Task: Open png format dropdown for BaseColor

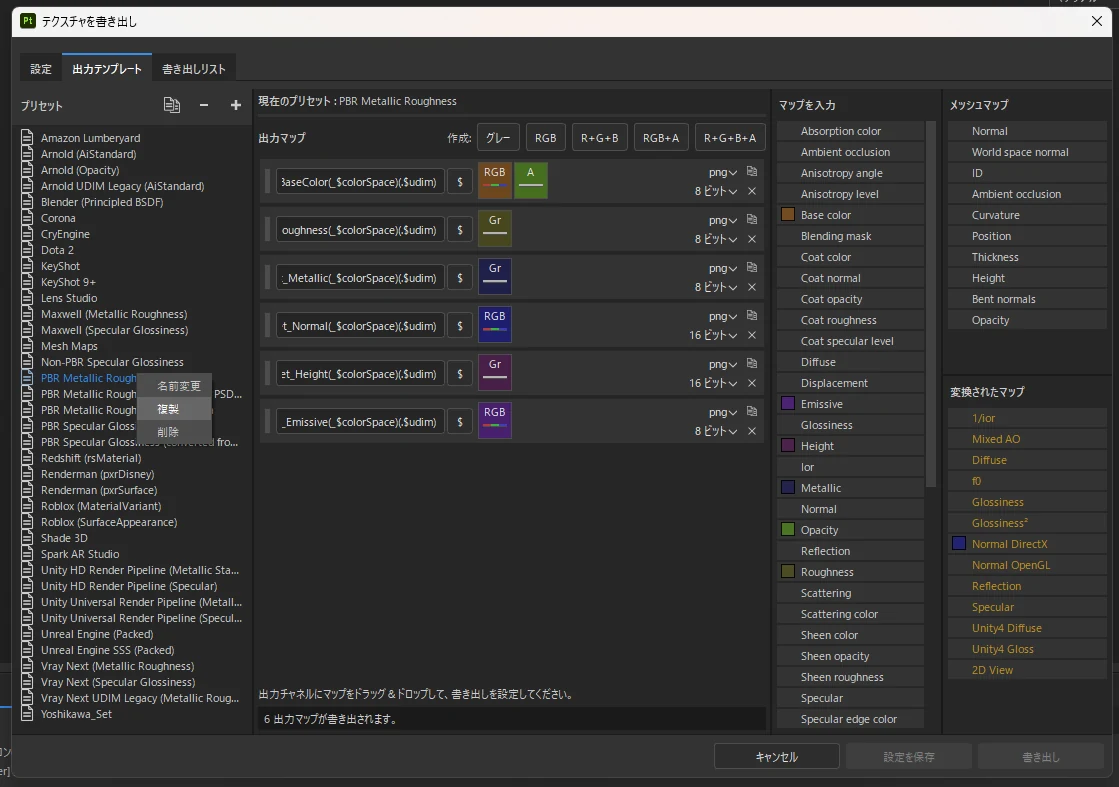Action: tap(722, 172)
